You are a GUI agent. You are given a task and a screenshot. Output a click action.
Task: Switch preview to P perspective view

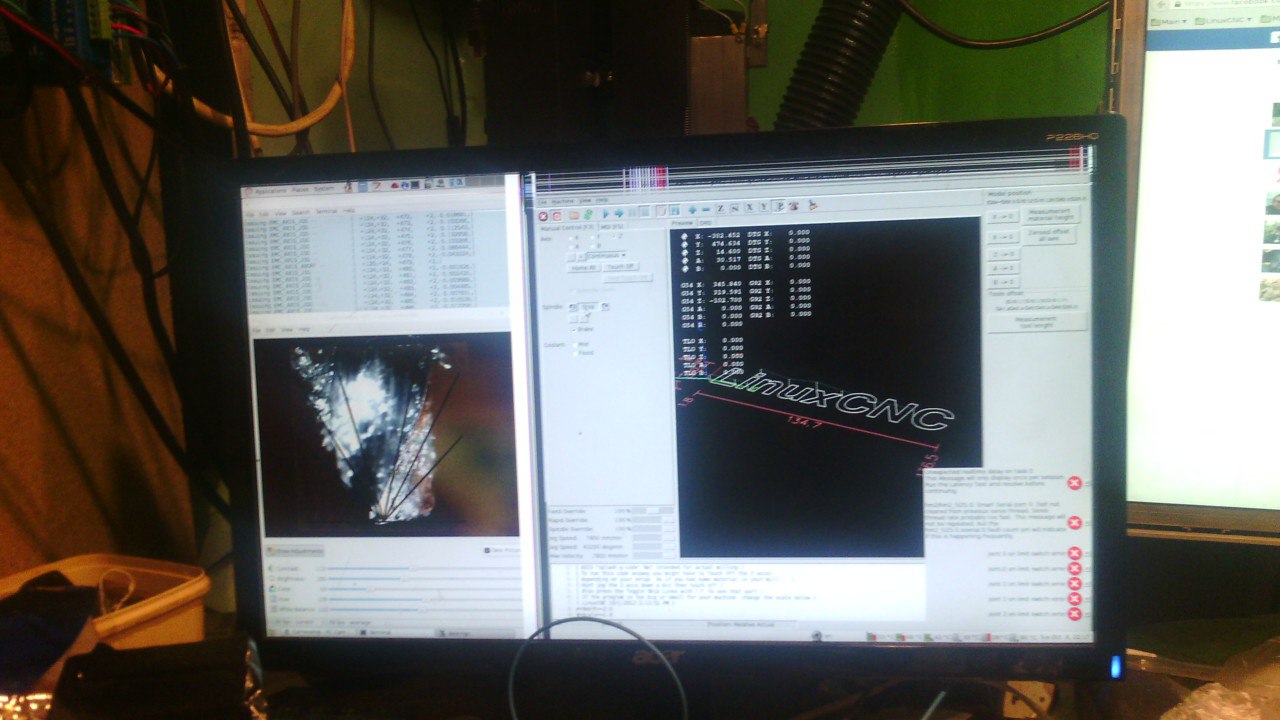pos(779,205)
